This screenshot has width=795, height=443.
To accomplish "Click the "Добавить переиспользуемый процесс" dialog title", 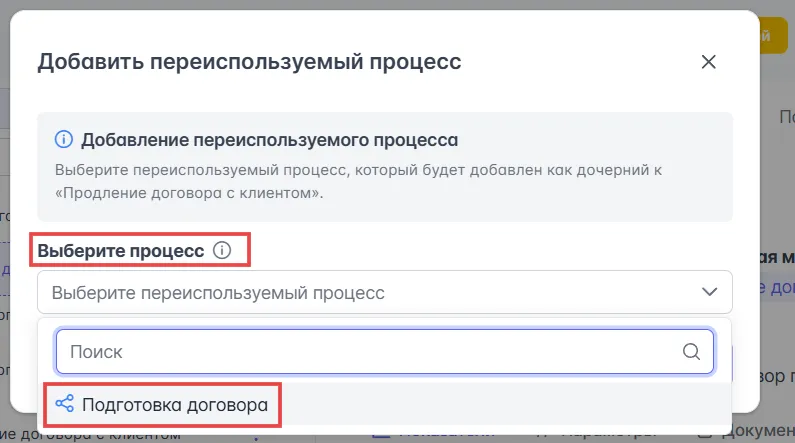I will tap(249, 61).
